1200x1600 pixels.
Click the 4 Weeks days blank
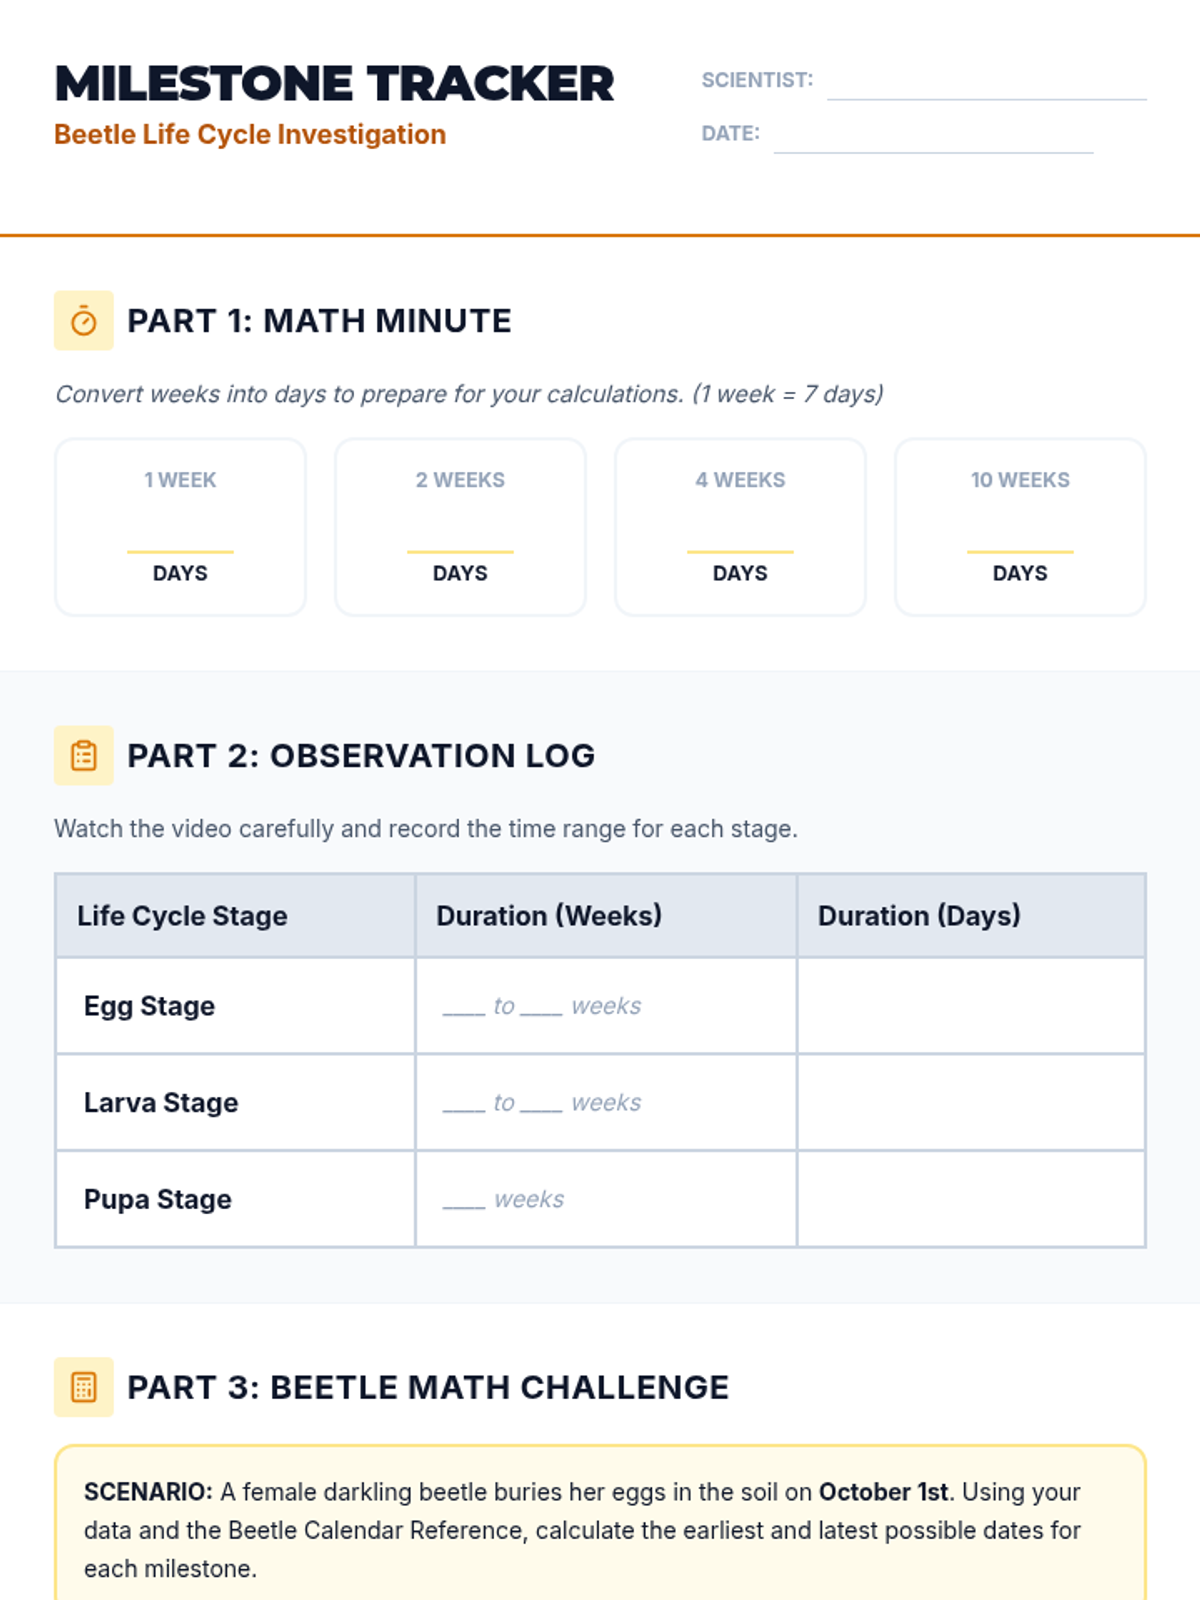pyautogui.click(x=740, y=533)
